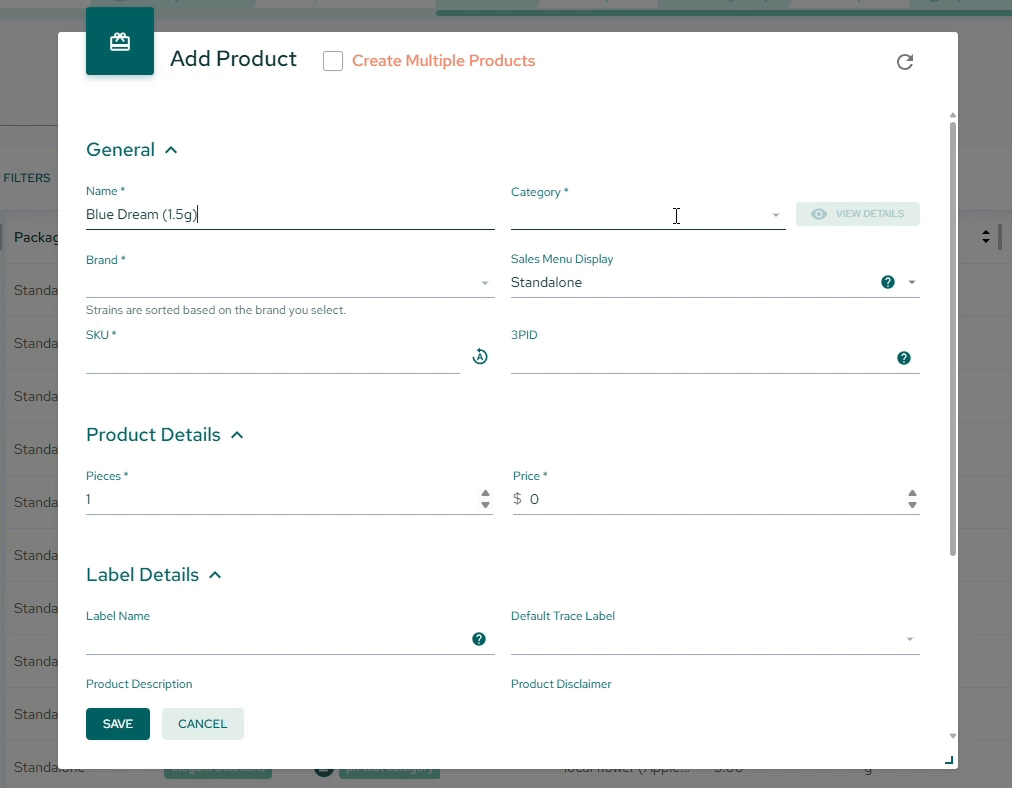Click the table sort arrows icon
1012x788 pixels.
(x=986, y=236)
